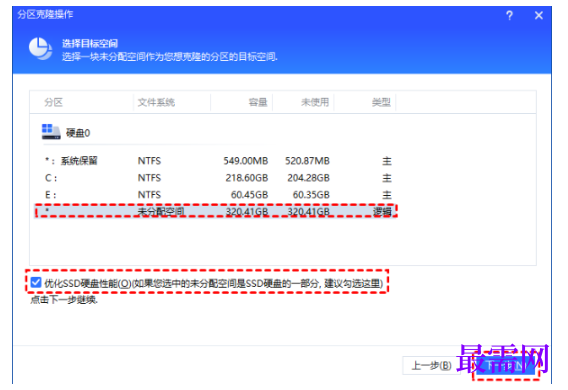This screenshot has height=390, width=568.
Task: Click the 549.00MB capacity value
Action: coord(246,161)
